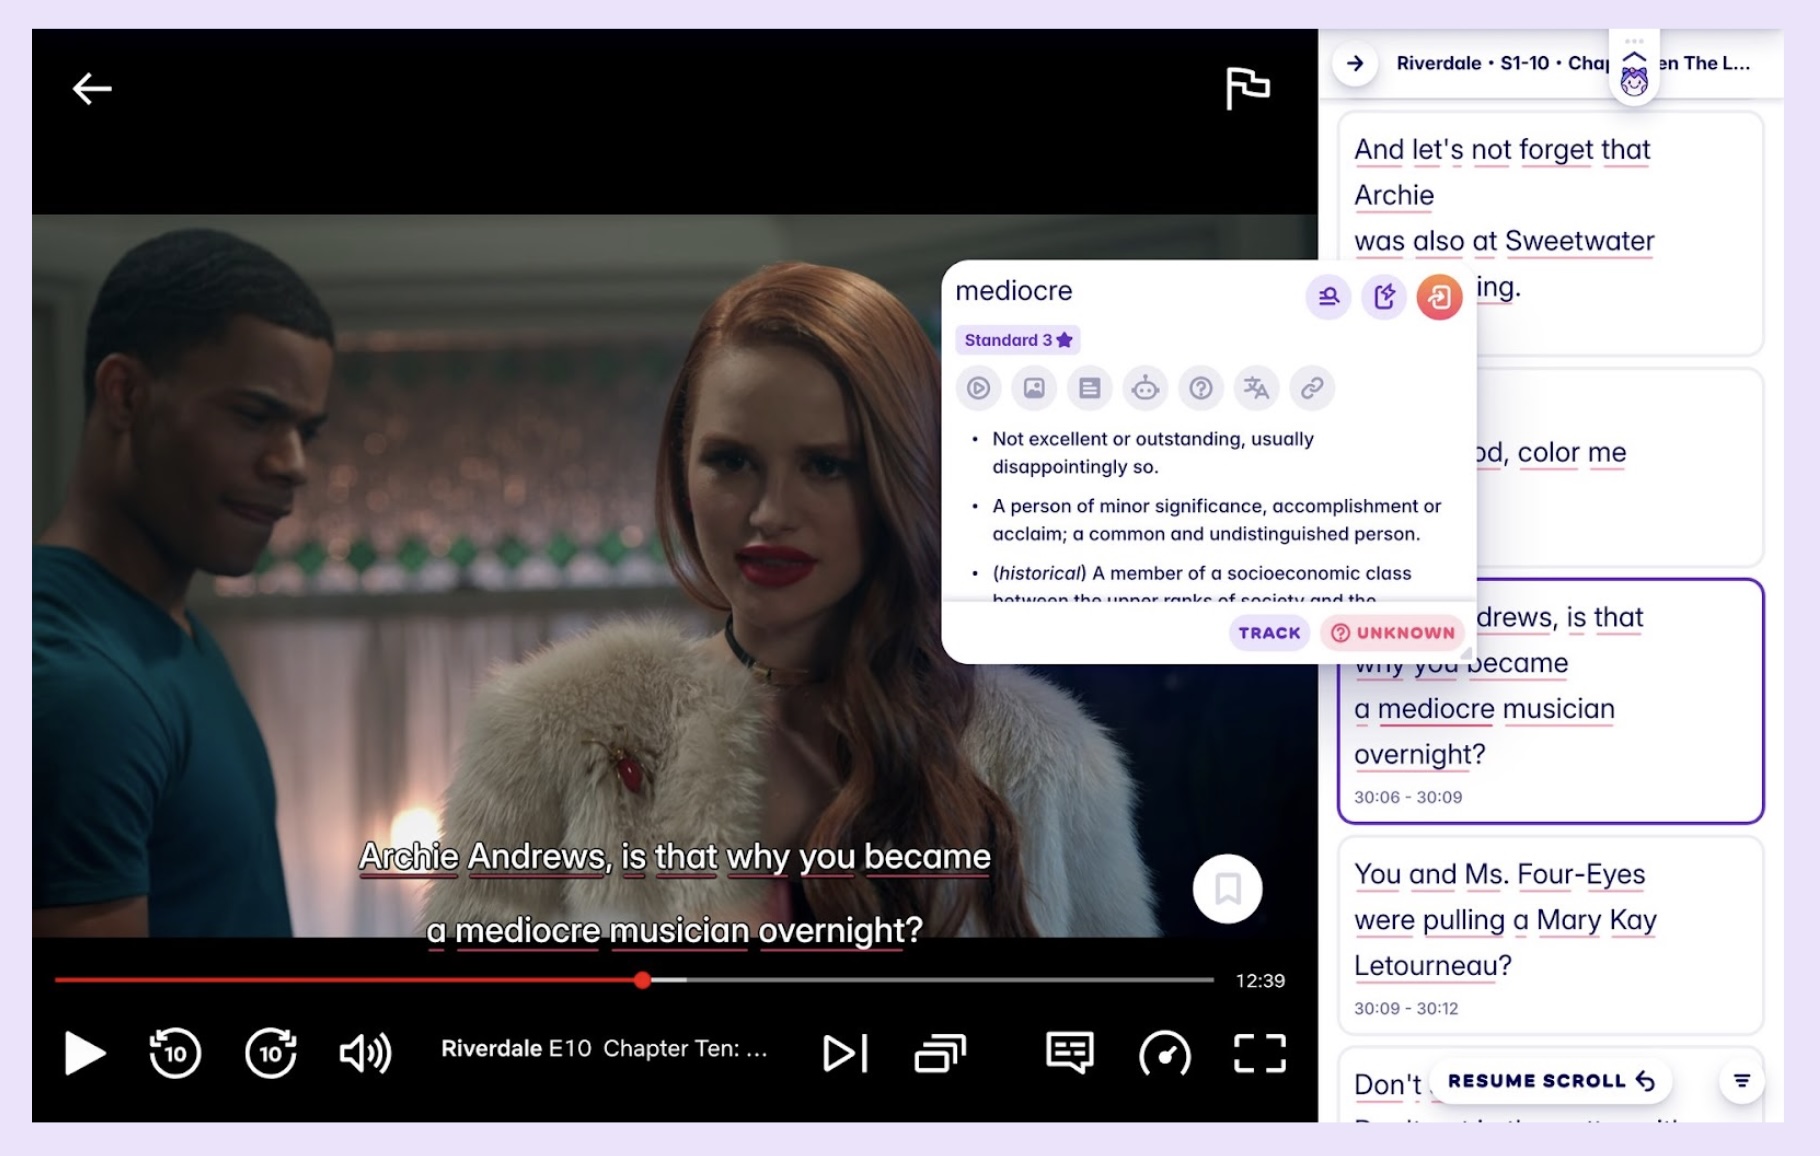This screenshot has height=1156, width=1820.
Task: Open the playback speed control
Action: (1164, 1053)
